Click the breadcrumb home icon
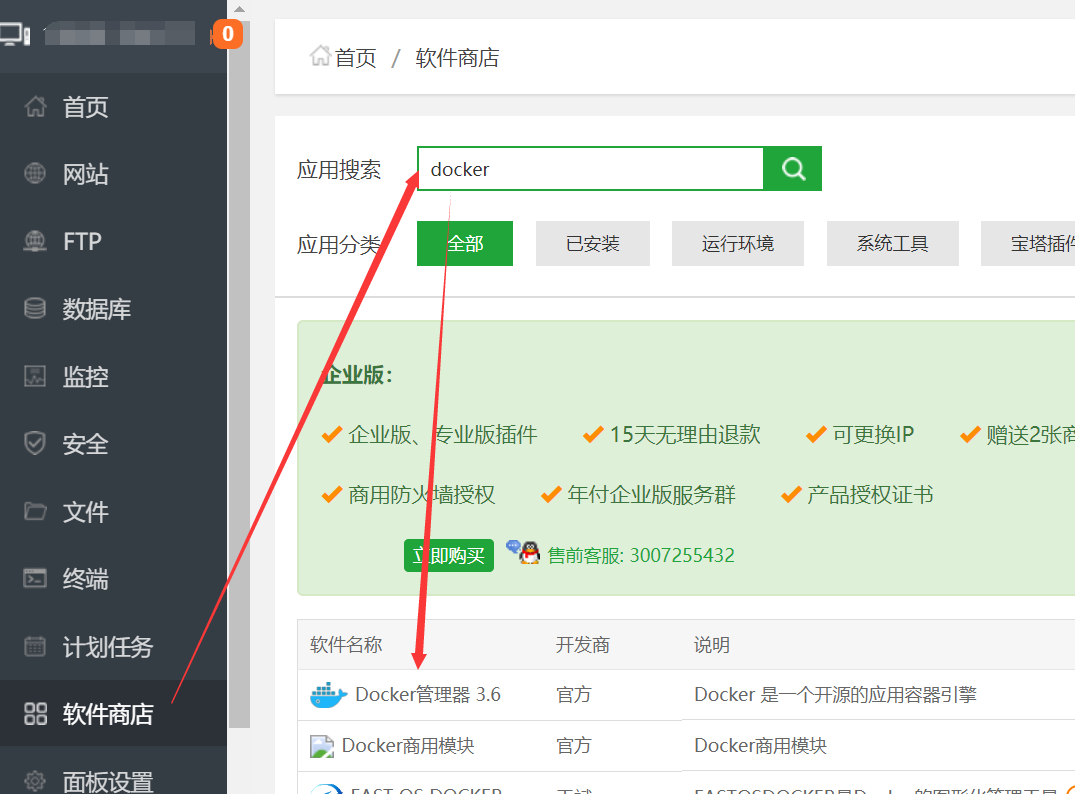The width and height of the screenshot is (1075, 794). point(319,56)
